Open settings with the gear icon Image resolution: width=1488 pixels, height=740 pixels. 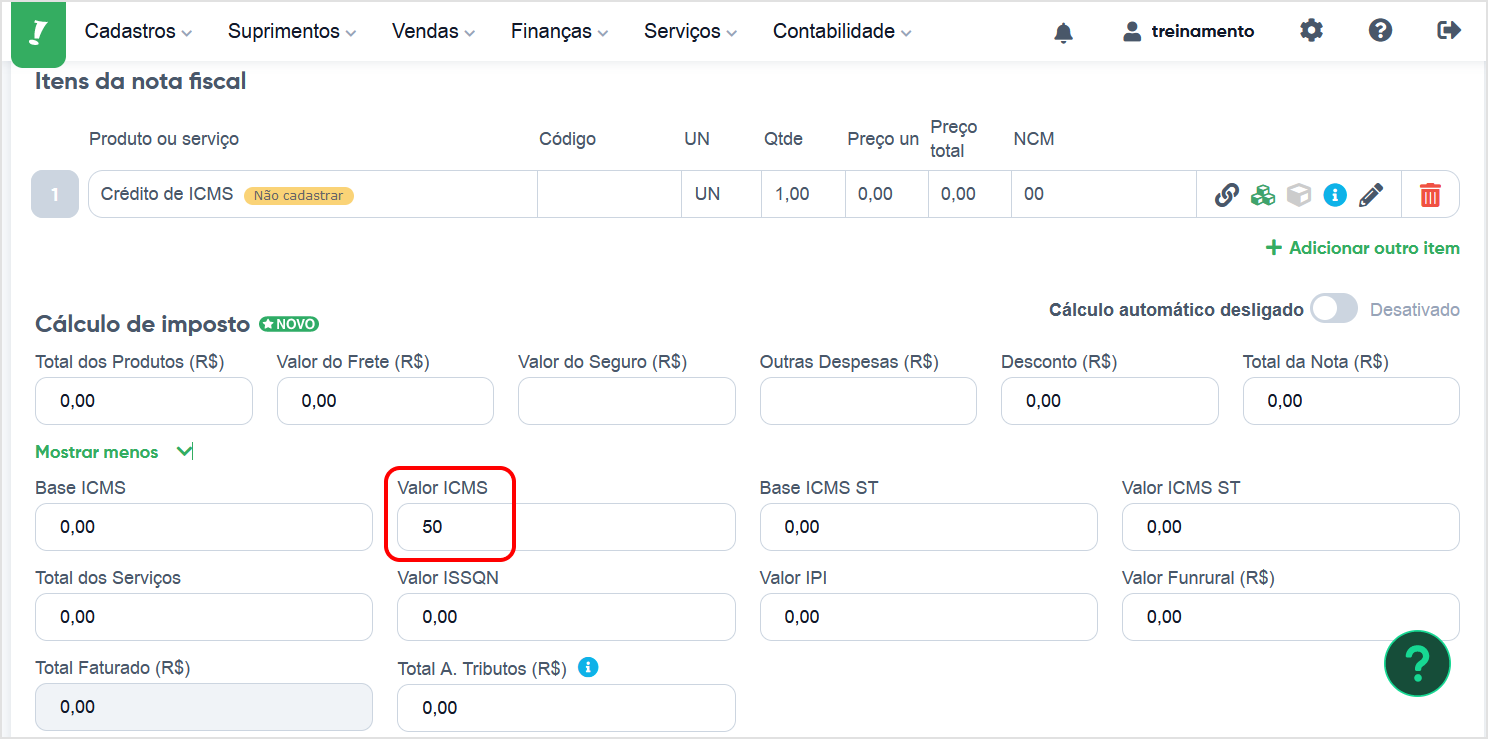1310,31
